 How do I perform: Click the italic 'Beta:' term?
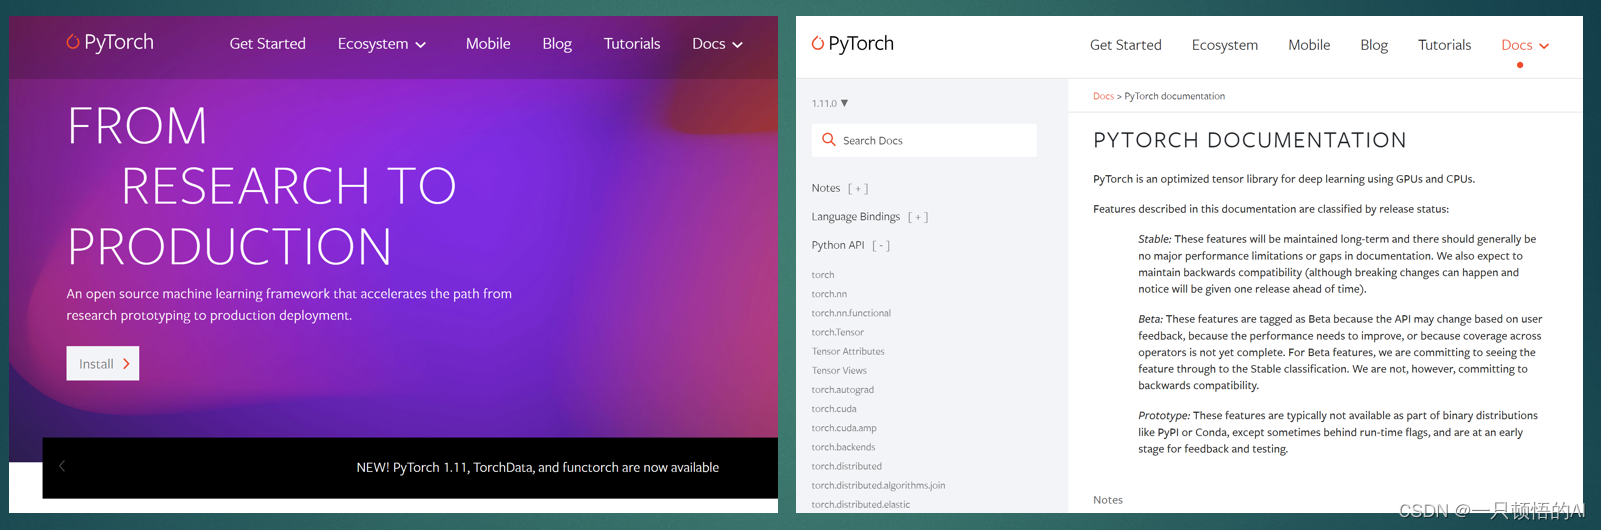click(1150, 319)
